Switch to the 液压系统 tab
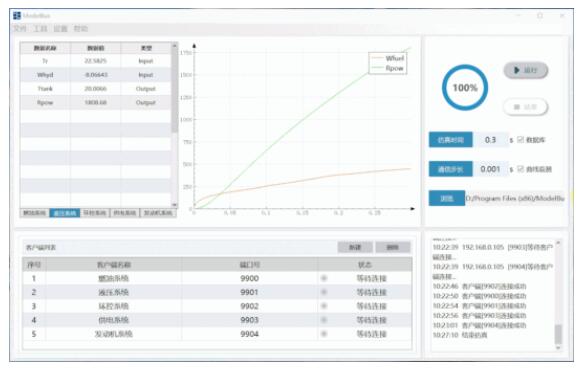This screenshot has width=582, height=368. coord(65,213)
